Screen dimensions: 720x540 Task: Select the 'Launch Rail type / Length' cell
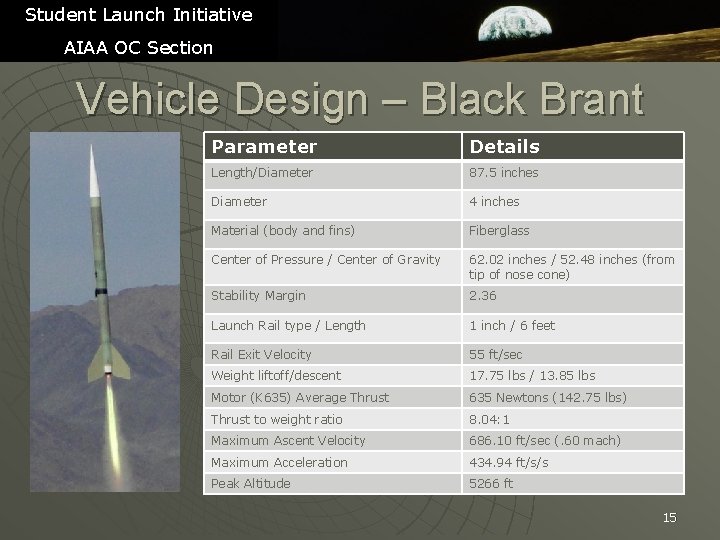pos(333,328)
